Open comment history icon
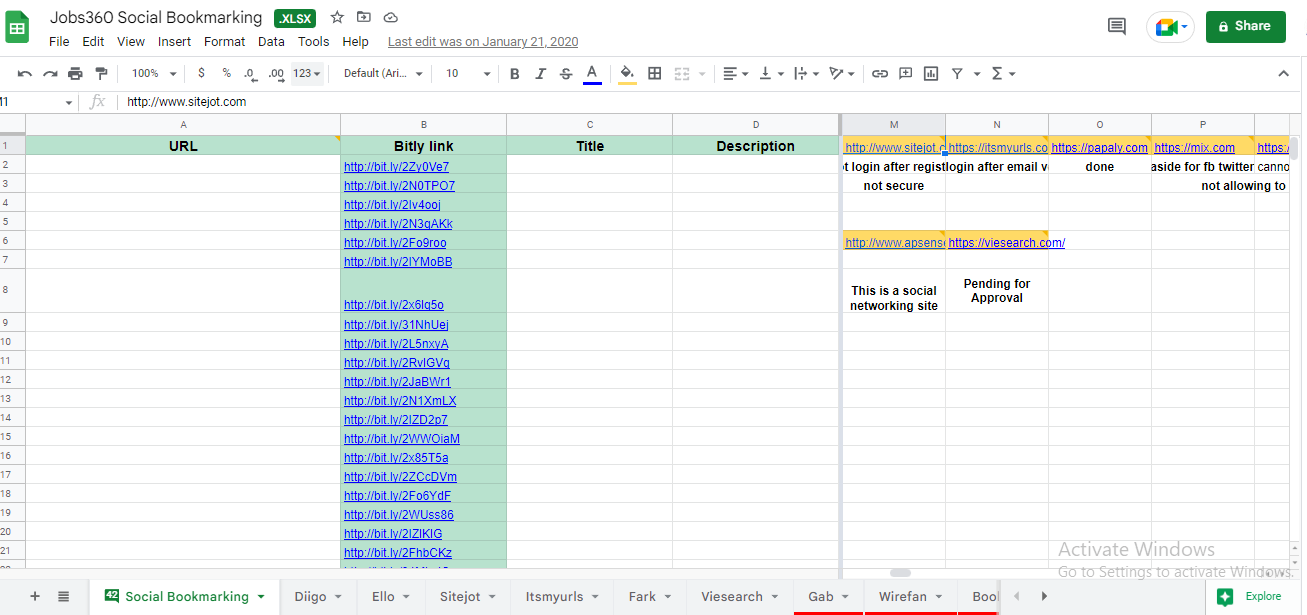Image resolution: width=1307 pixels, height=615 pixels. point(1117,26)
